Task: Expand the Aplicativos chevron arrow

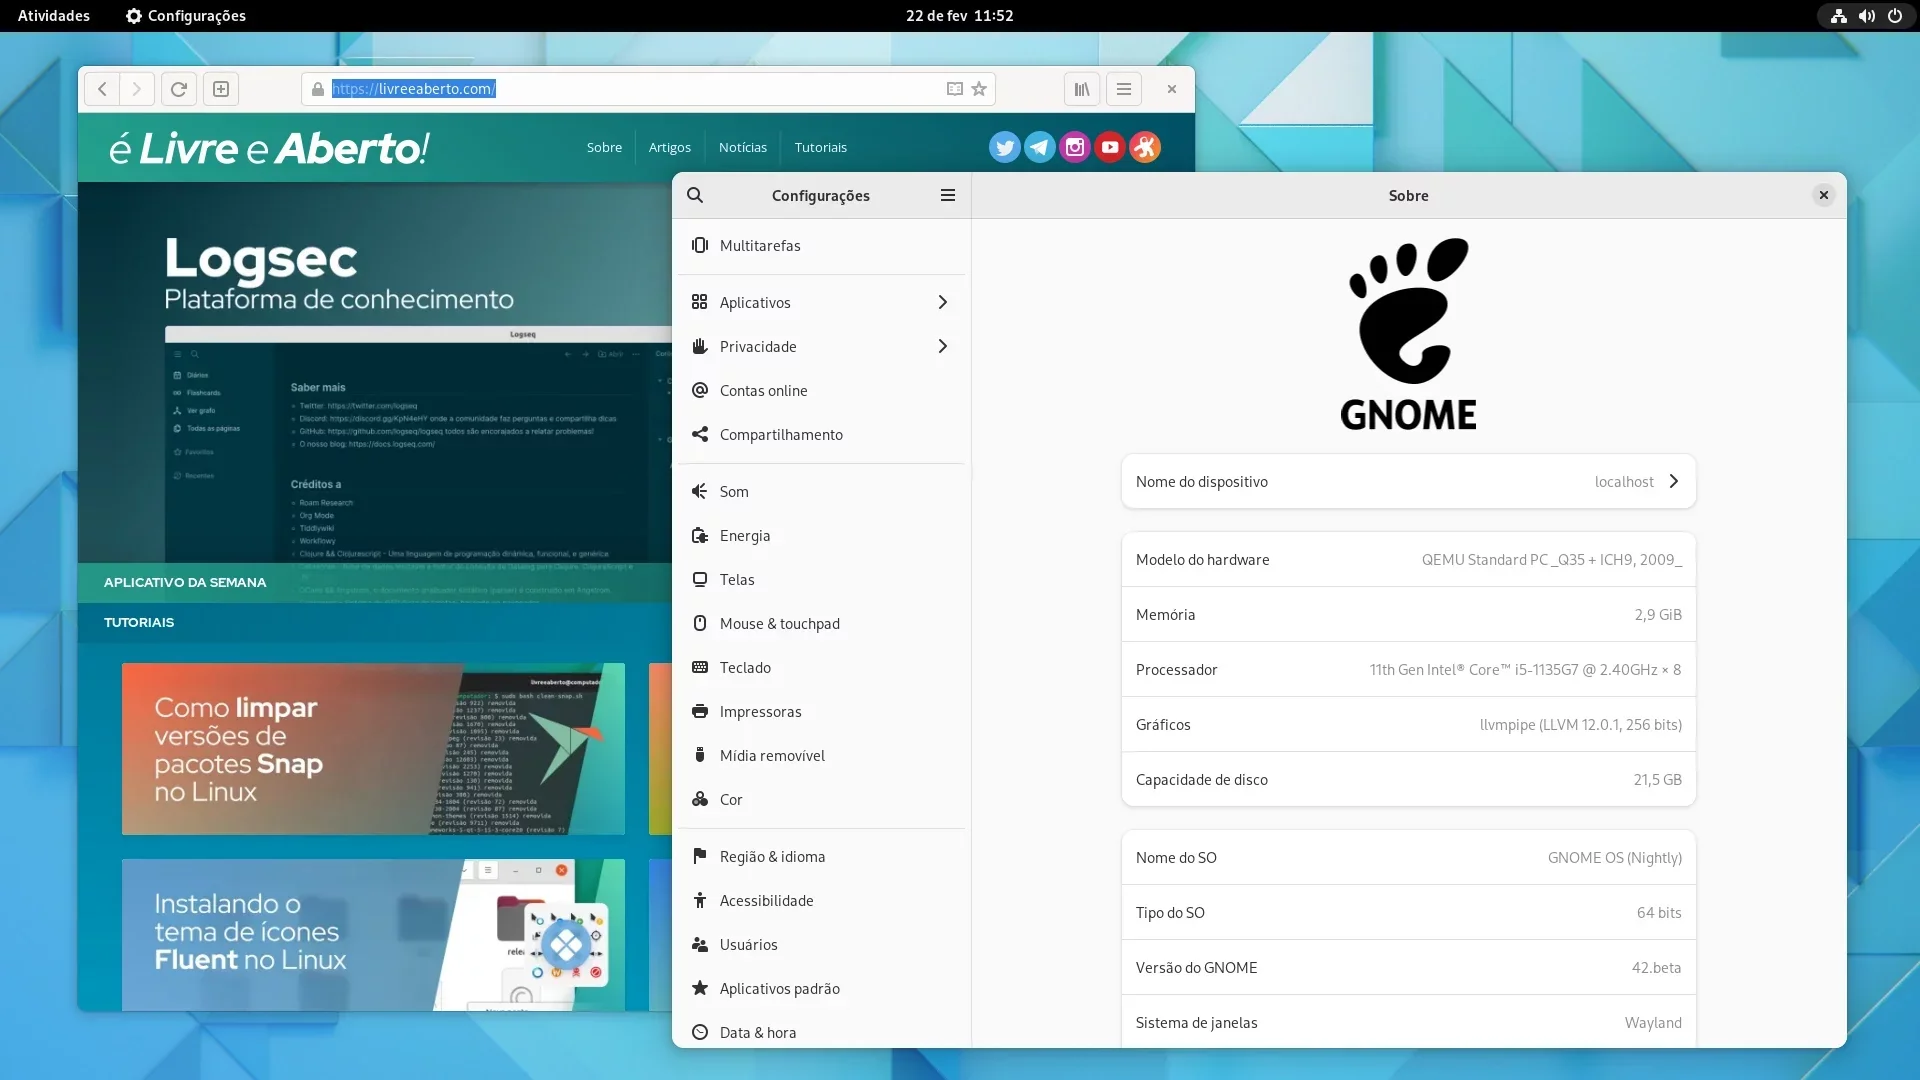Action: tap(942, 302)
